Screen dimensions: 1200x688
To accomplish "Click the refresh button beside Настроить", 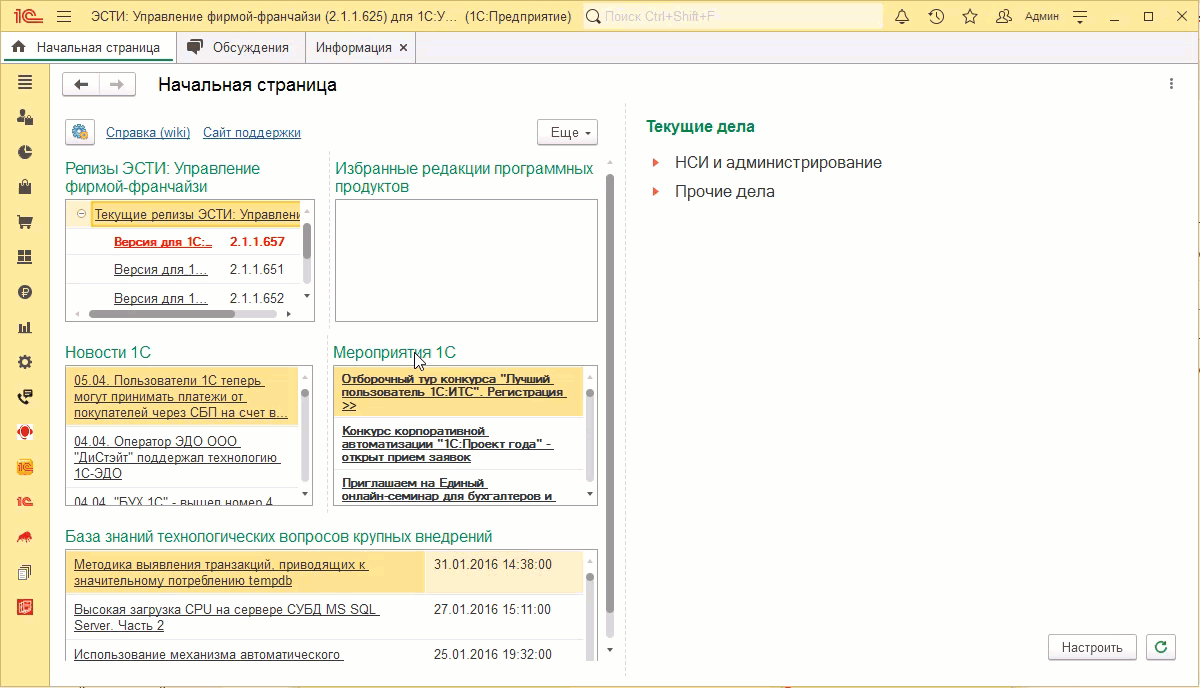I will (x=1160, y=647).
